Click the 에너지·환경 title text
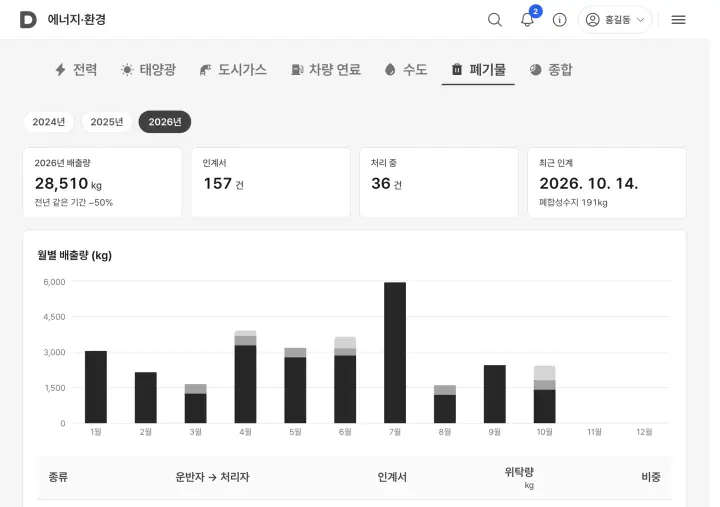Image resolution: width=720 pixels, height=507 pixels. (x=77, y=20)
